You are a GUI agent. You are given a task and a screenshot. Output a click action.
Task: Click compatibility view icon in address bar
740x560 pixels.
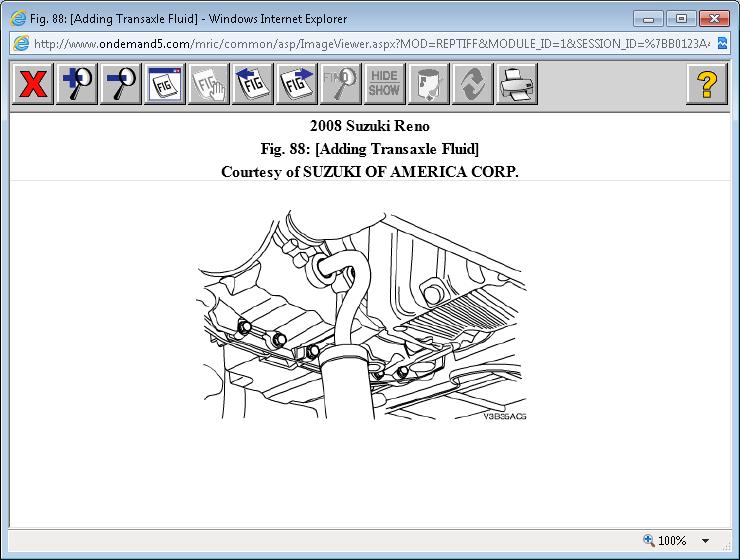pyautogui.click(x=723, y=44)
